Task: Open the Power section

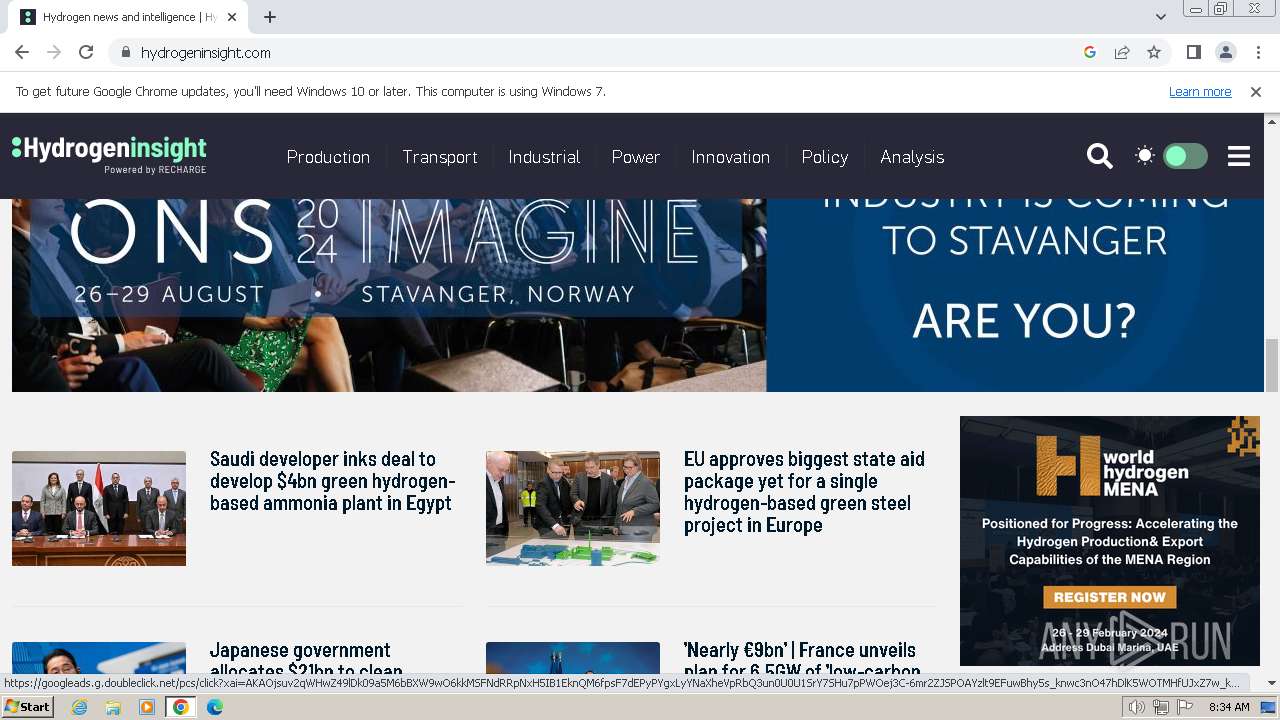Action: [x=636, y=157]
